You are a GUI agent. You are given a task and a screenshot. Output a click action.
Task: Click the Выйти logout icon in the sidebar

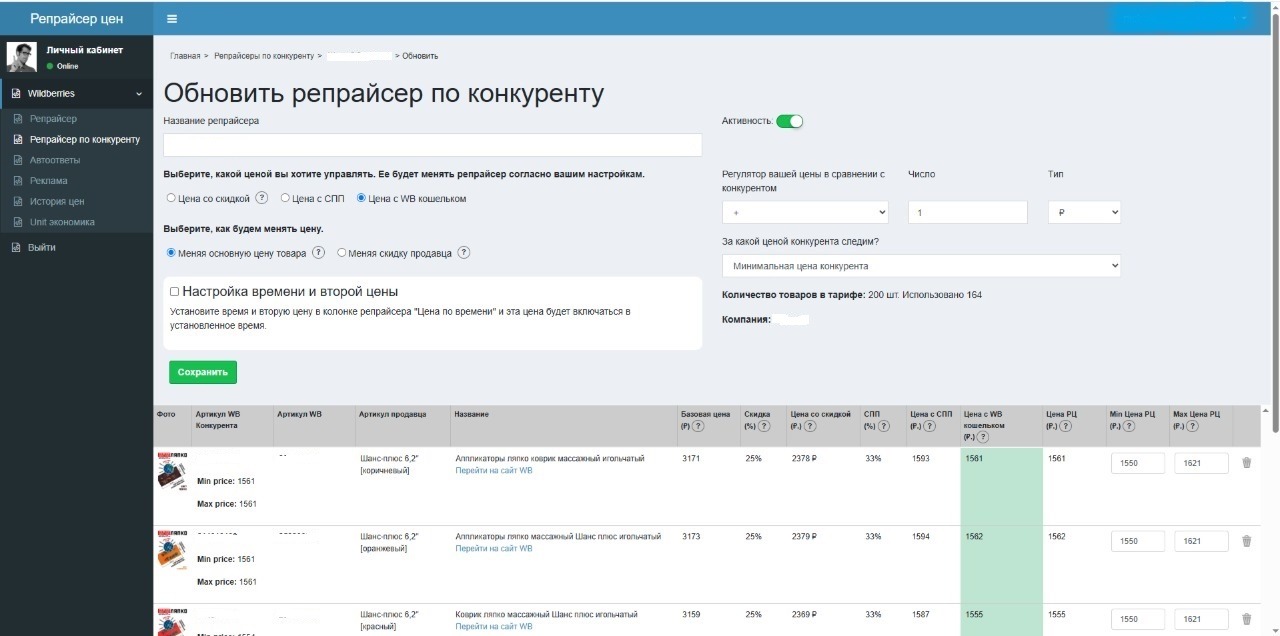coord(16,248)
